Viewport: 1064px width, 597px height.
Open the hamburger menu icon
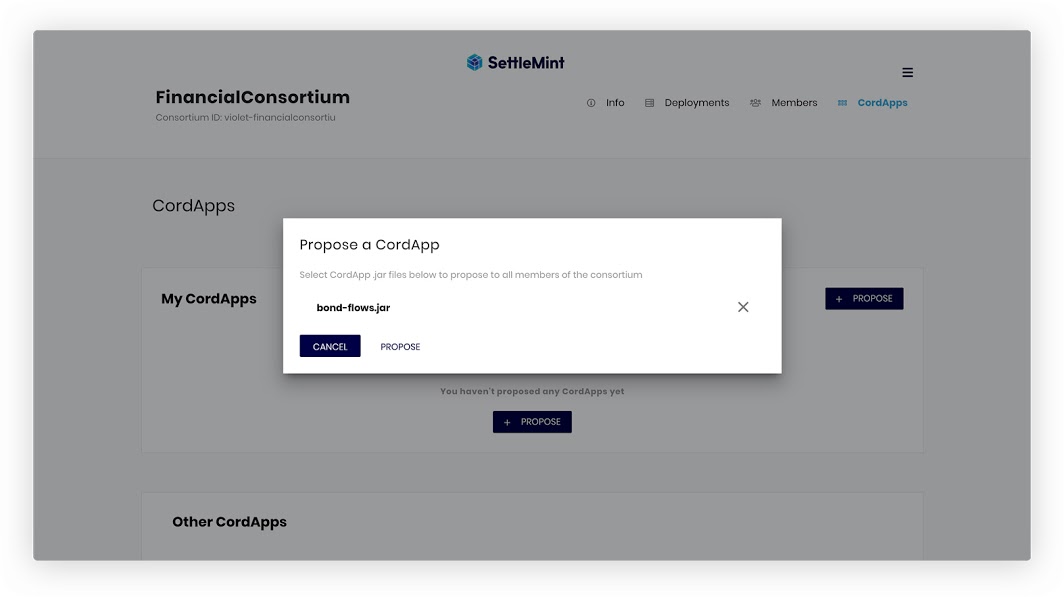[907, 73]
